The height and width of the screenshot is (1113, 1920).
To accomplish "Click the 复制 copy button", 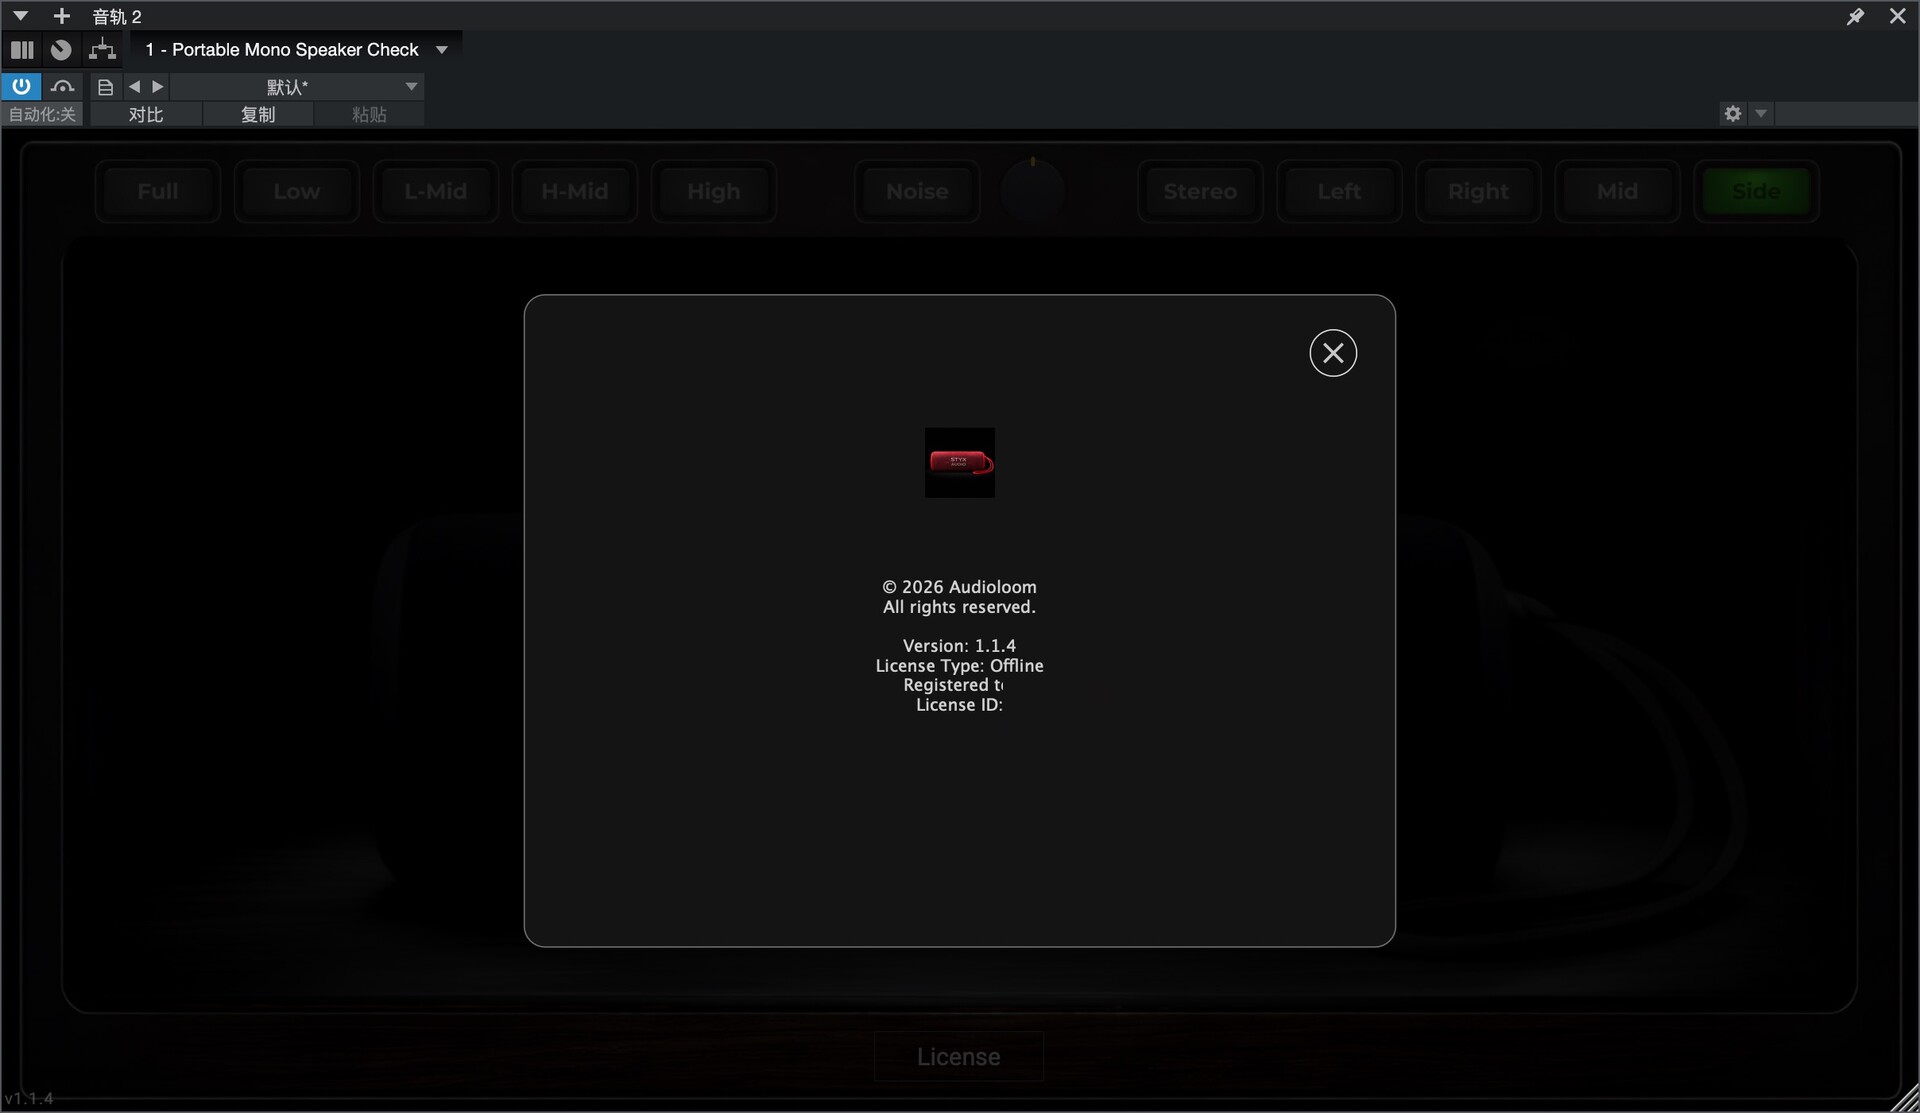I will click(258, 114).
